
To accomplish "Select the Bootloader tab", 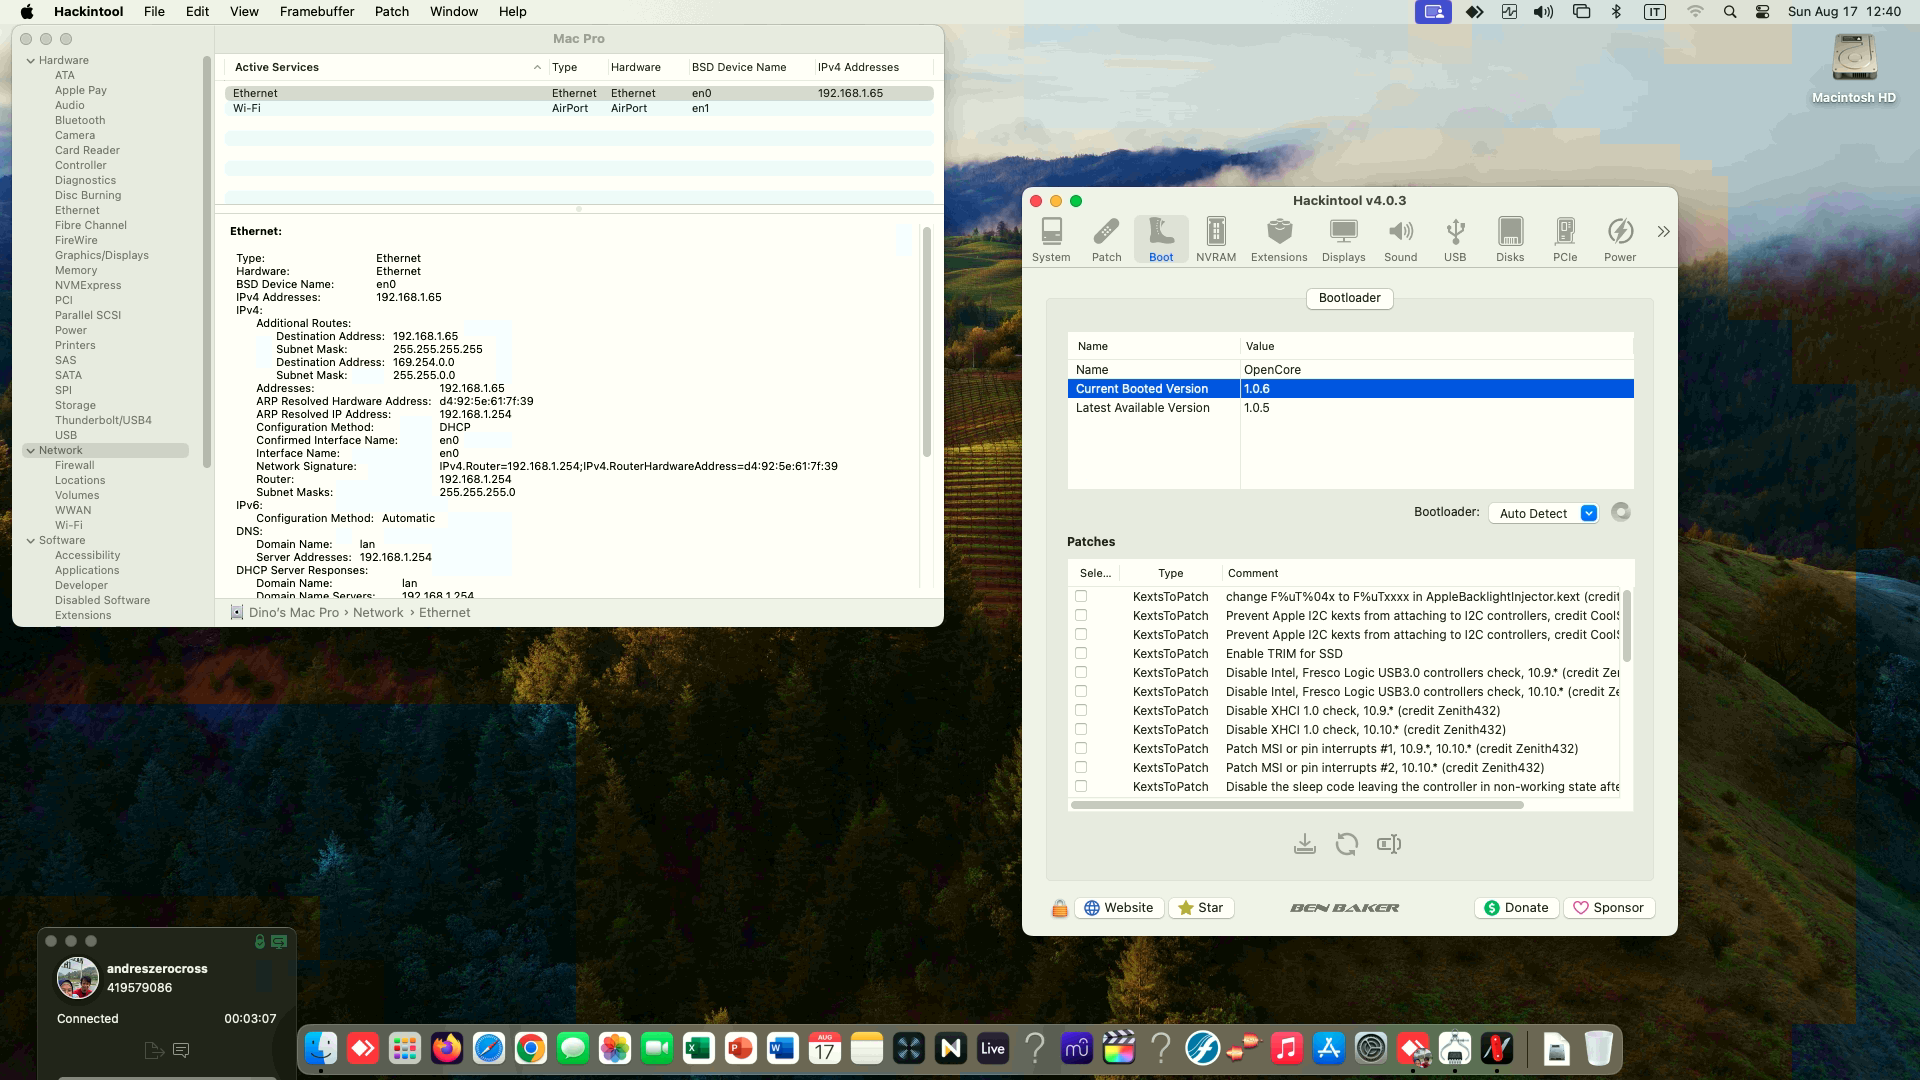I will pyautogui.click(x=1349, y=298).
